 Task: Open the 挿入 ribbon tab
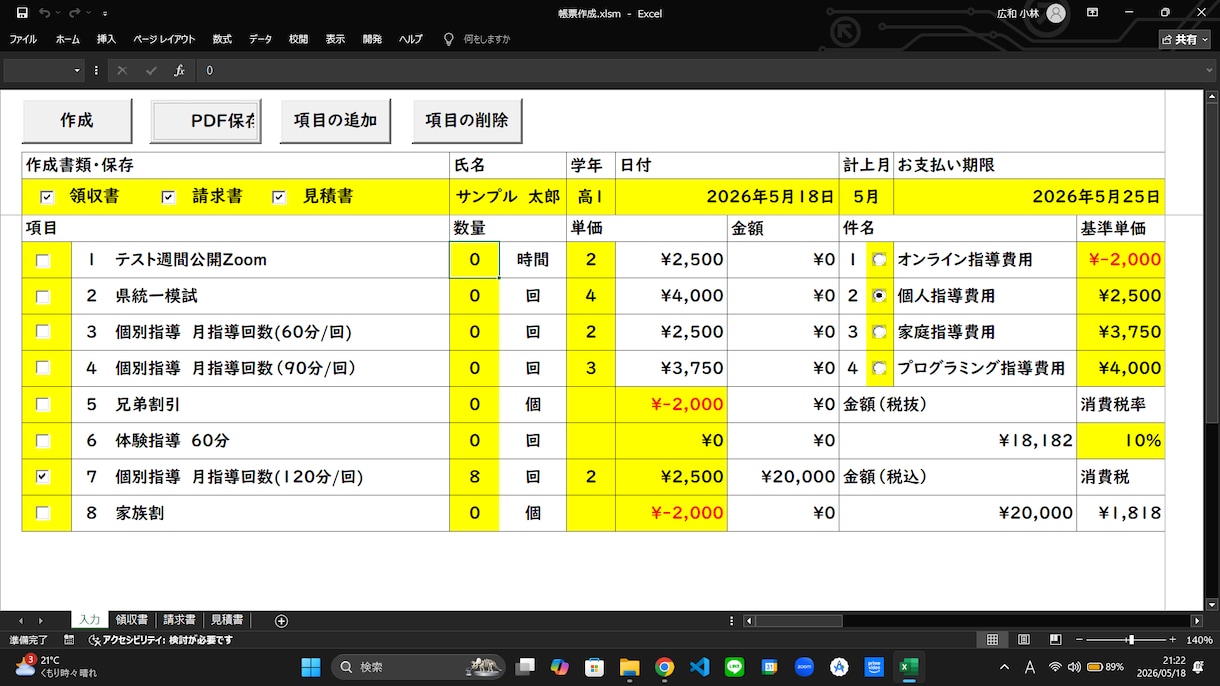106,39
